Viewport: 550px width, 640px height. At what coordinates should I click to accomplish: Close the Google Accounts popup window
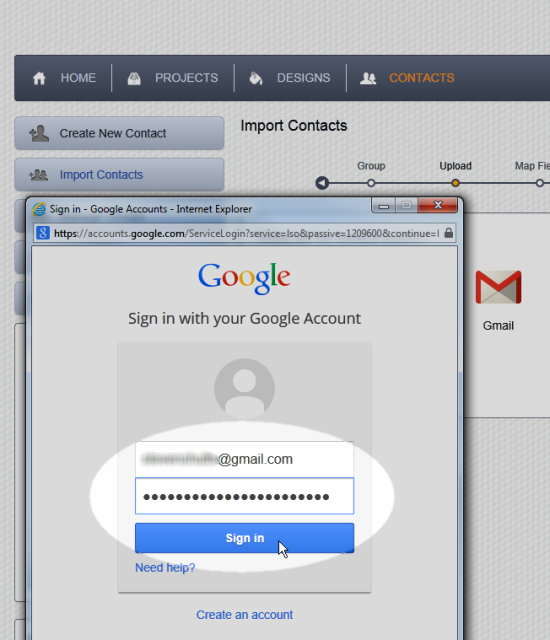click(438, 205)
